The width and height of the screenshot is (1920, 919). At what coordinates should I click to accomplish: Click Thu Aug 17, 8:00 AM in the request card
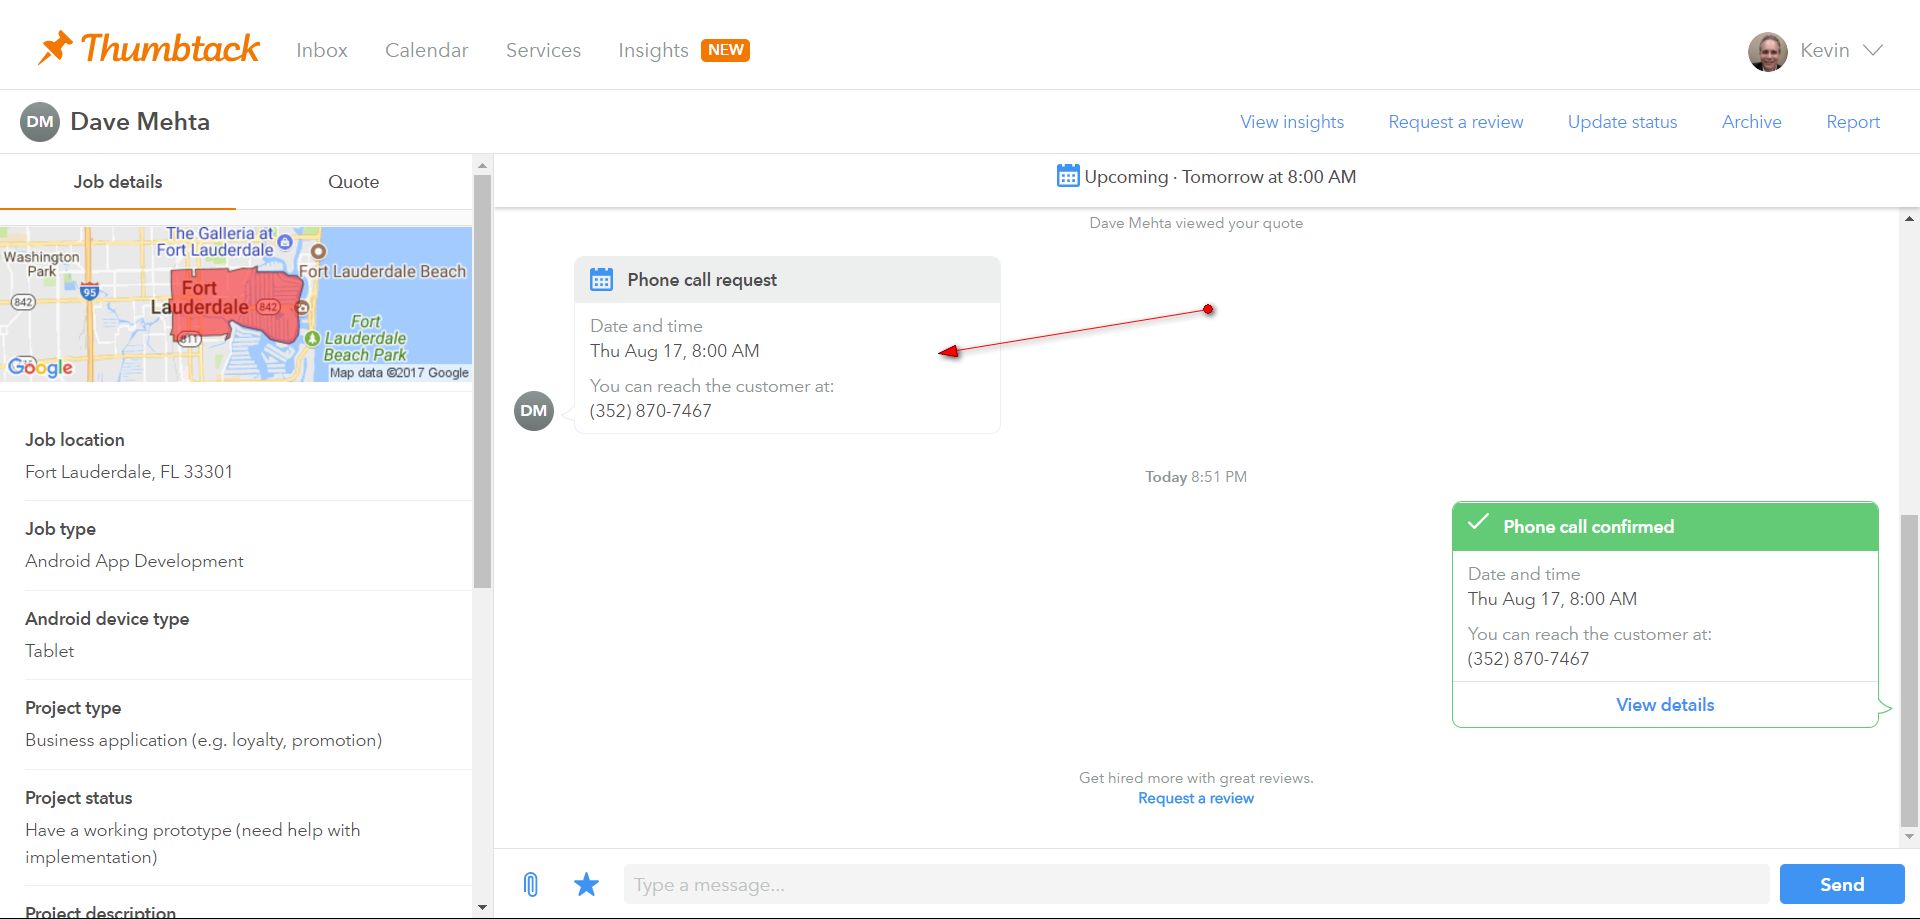coord(675,351)
